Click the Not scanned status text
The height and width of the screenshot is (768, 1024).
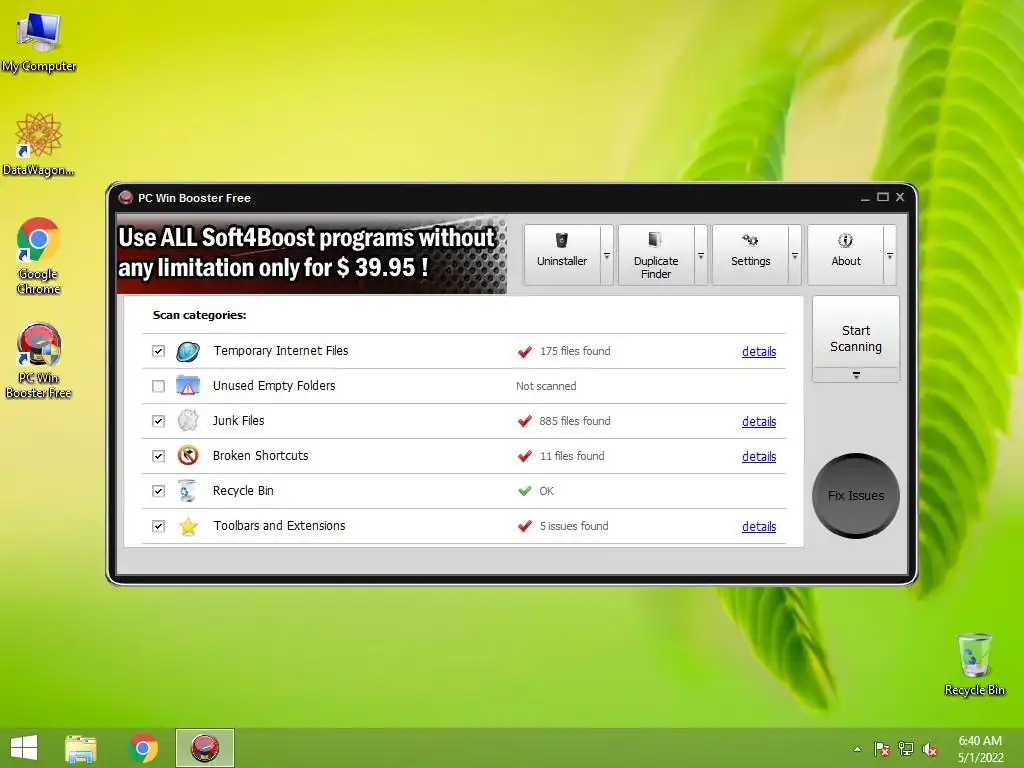[x=546, y=386]
